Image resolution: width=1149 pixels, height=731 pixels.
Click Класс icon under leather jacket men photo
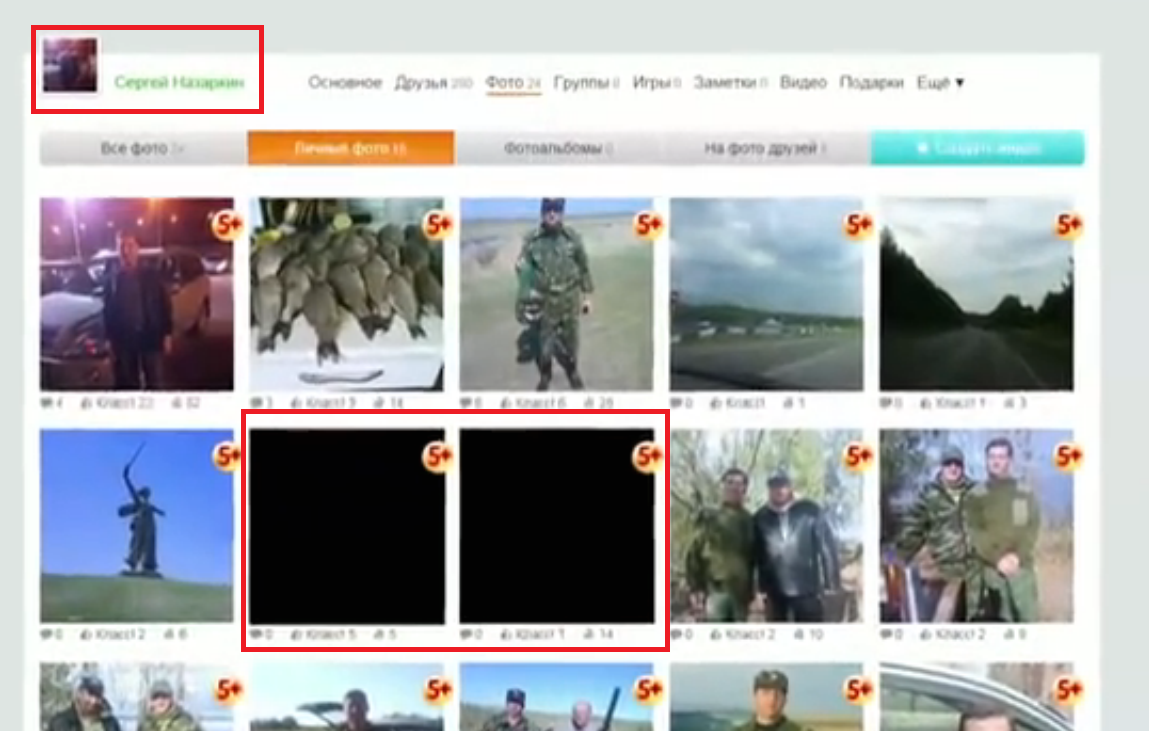click(x=717, y=634)
